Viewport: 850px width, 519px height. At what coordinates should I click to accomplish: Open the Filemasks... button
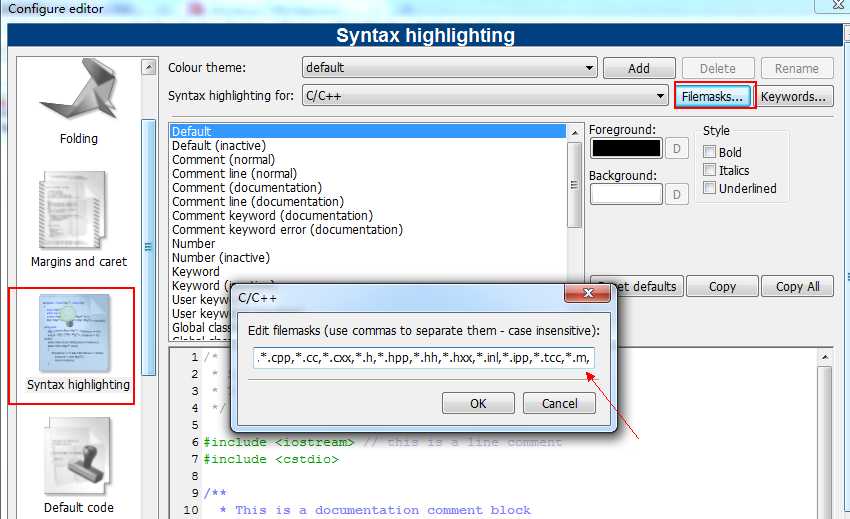[713, 97]
